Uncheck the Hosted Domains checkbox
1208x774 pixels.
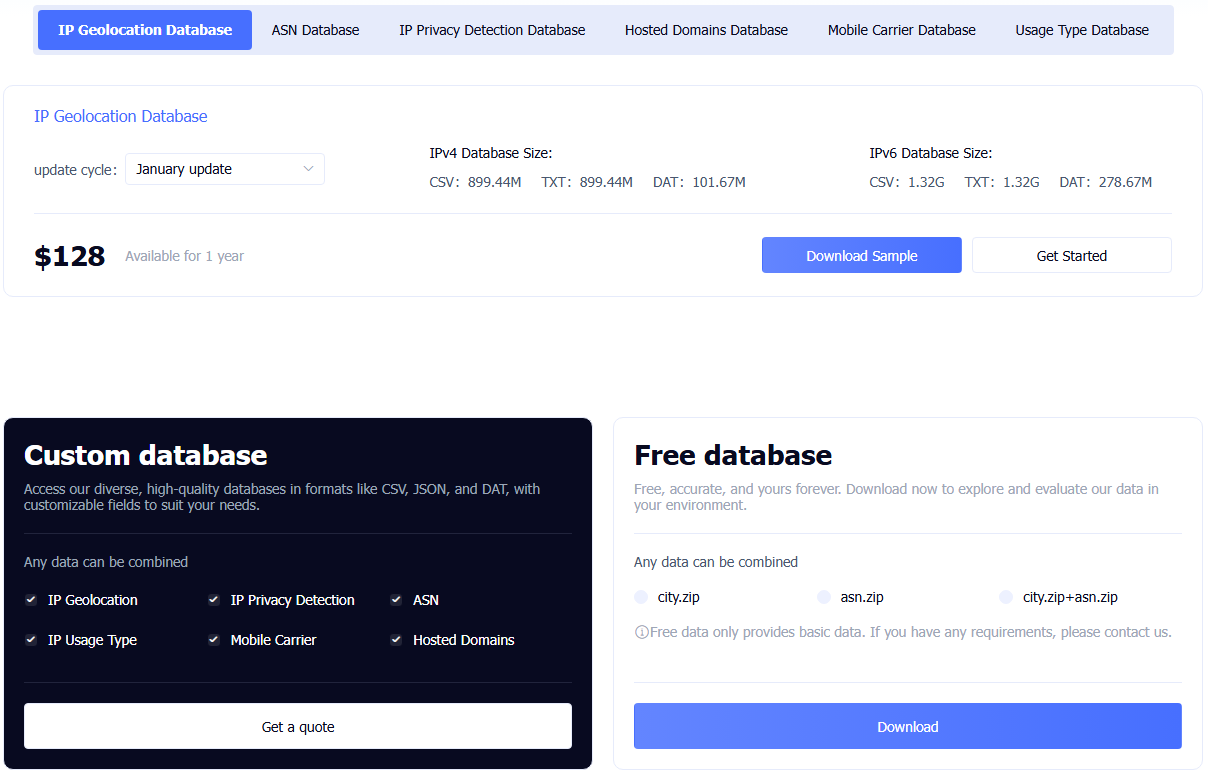point(396,640)
